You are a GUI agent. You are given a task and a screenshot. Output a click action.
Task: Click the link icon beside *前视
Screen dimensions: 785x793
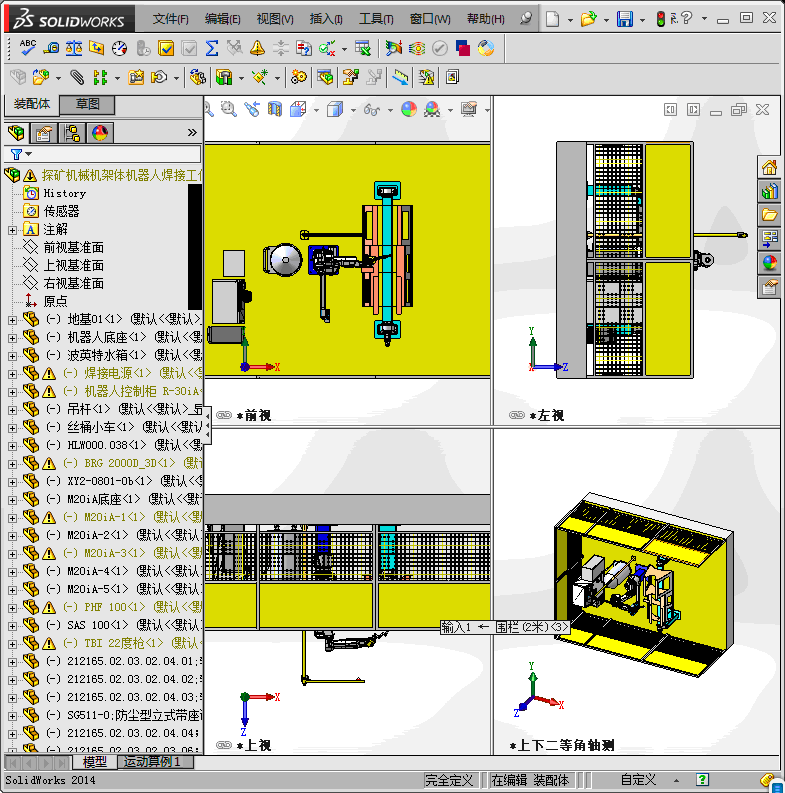[224, 415]
